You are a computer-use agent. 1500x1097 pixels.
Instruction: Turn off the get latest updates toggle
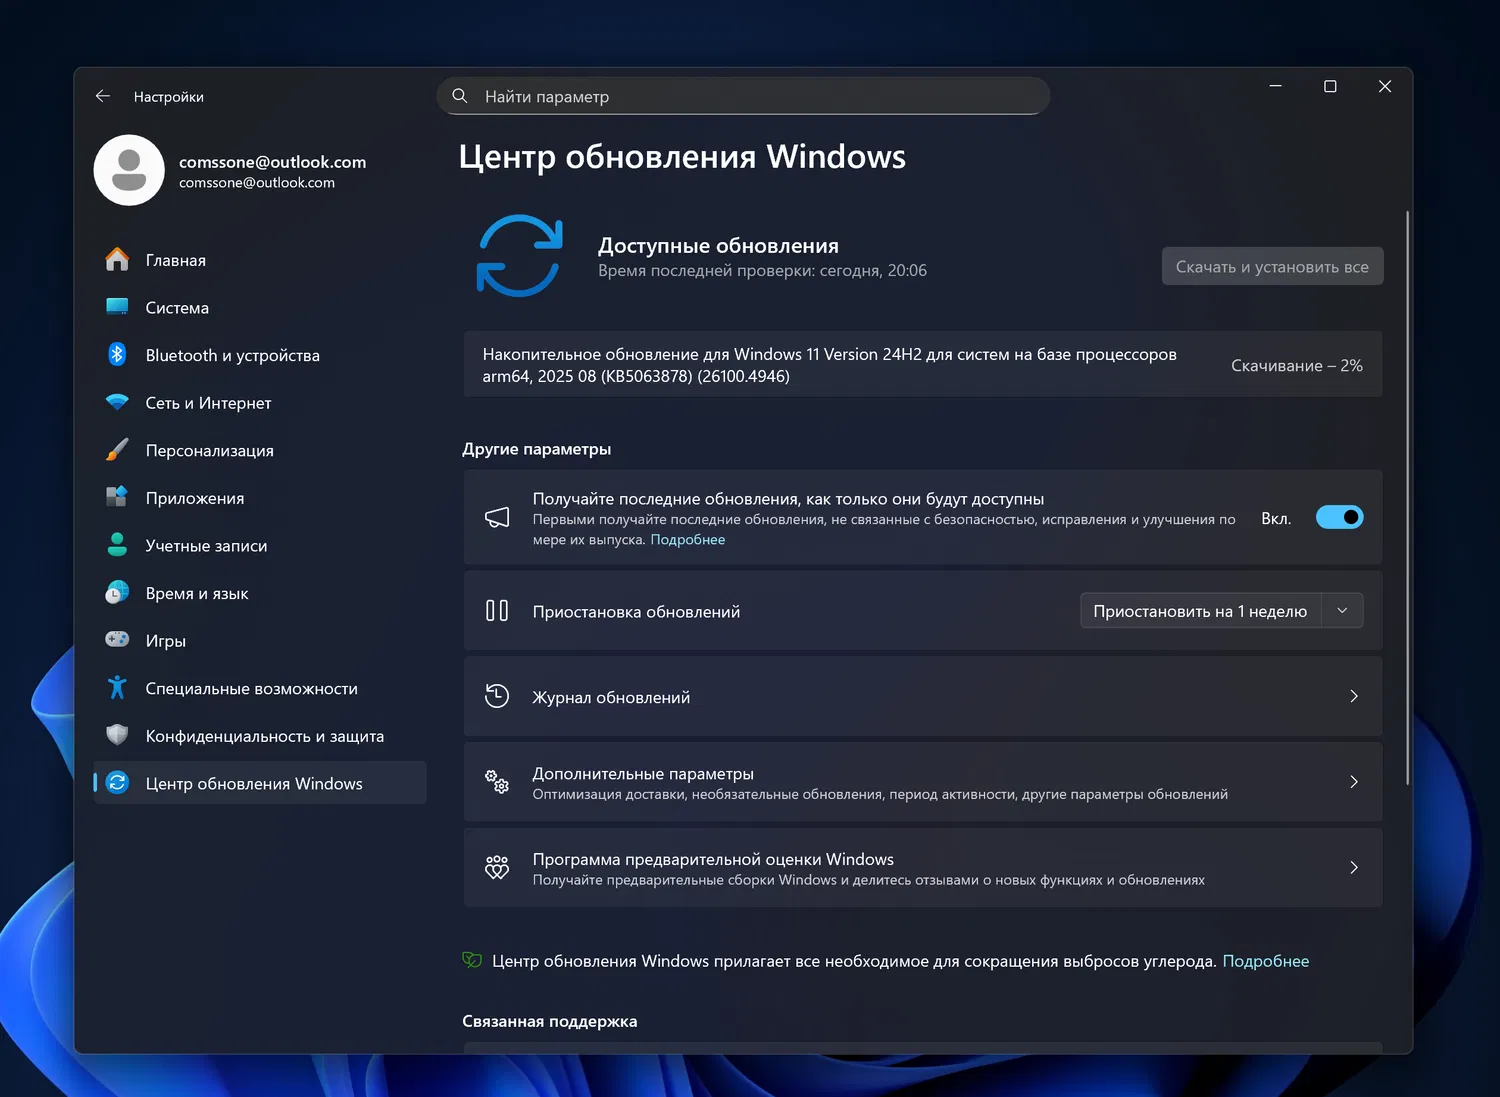pos(1339,517)
